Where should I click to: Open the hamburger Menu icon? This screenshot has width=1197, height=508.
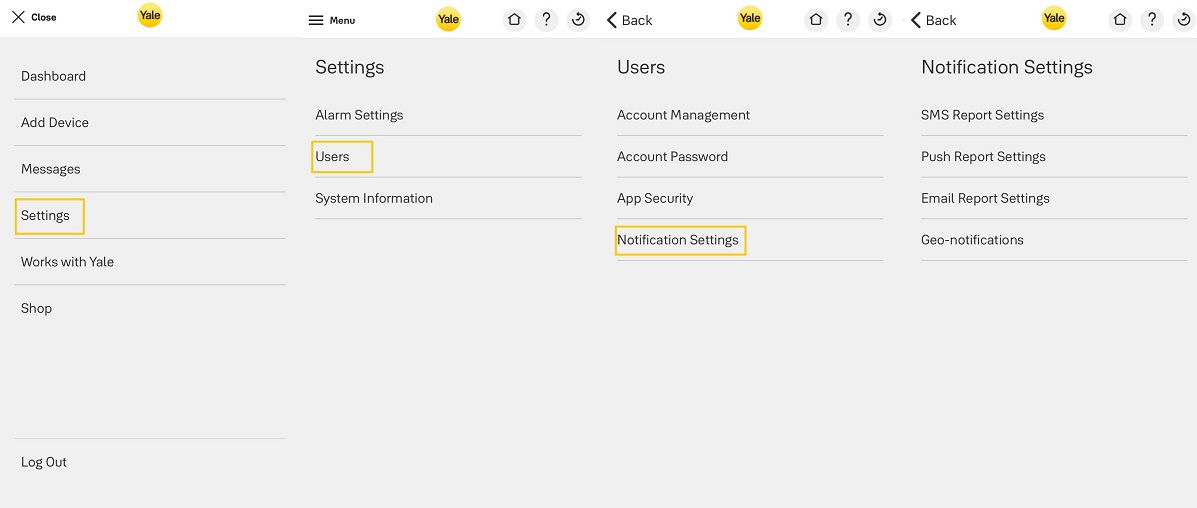(x=316, y=21)
